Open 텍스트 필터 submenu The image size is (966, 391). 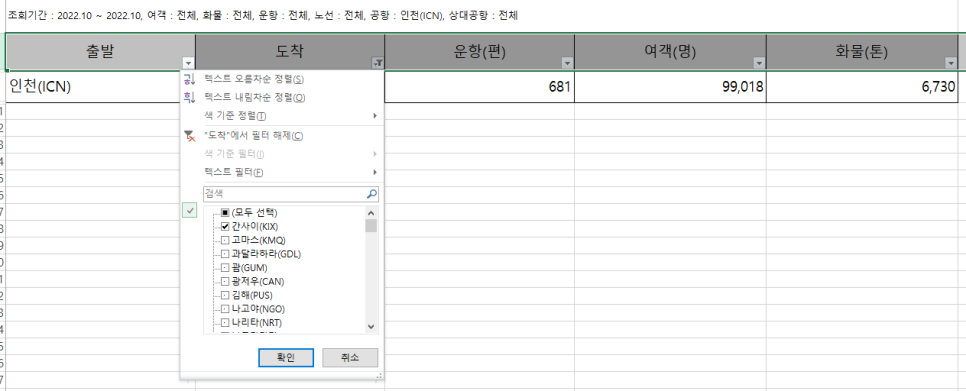point(282,172)
